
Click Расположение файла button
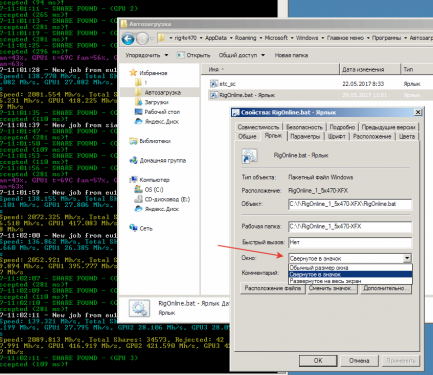272,288
